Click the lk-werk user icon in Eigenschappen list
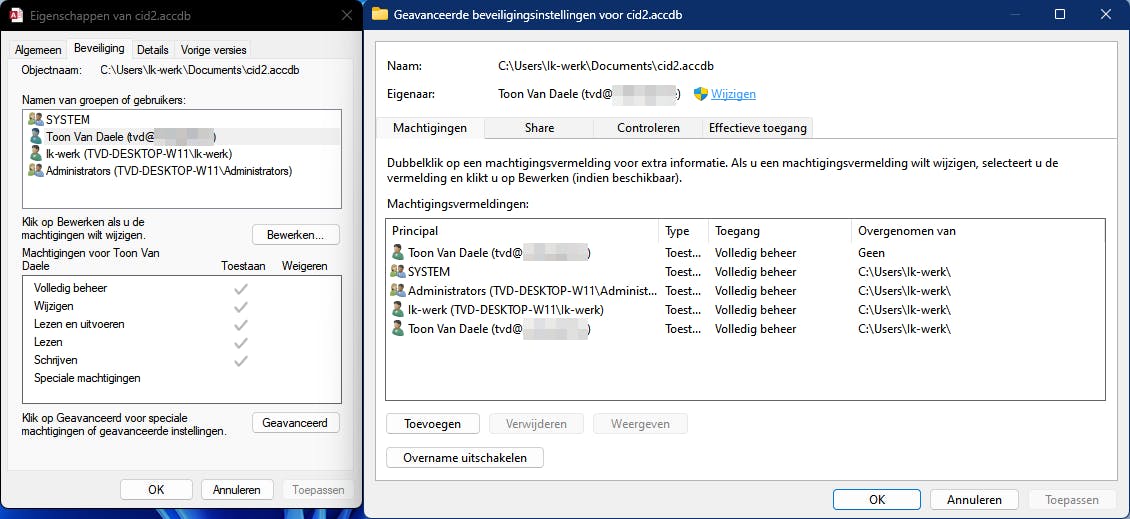The width and height of the screenshot is (1130, 519). (x=35, y=154)
